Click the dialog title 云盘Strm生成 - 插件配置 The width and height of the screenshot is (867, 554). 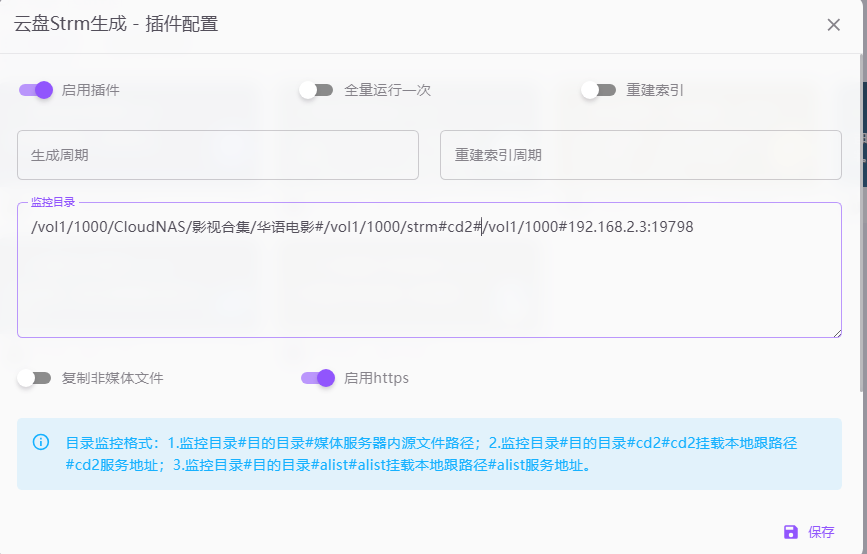116,24
